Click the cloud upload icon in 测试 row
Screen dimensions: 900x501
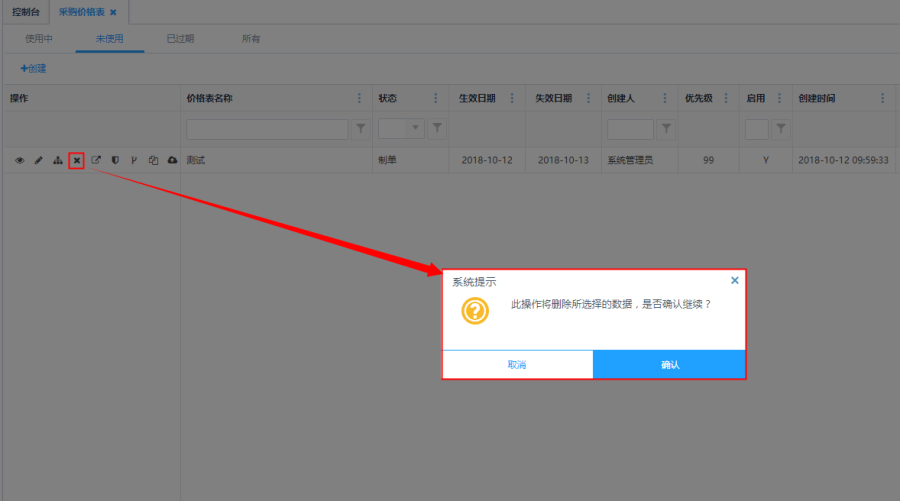point(172,160)
